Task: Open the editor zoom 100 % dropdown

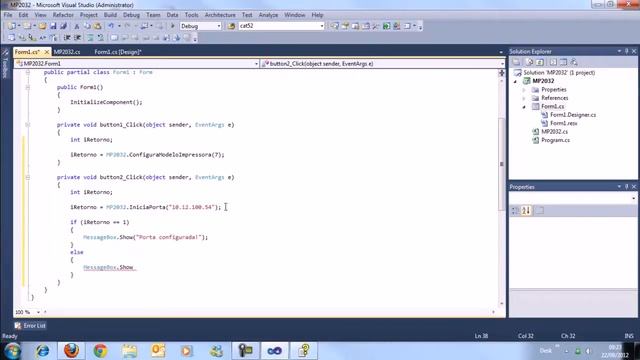Action: (38, 312)
